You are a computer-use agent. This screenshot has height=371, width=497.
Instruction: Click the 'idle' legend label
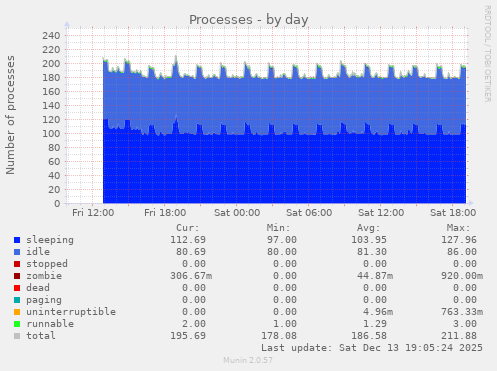point(38,252)
